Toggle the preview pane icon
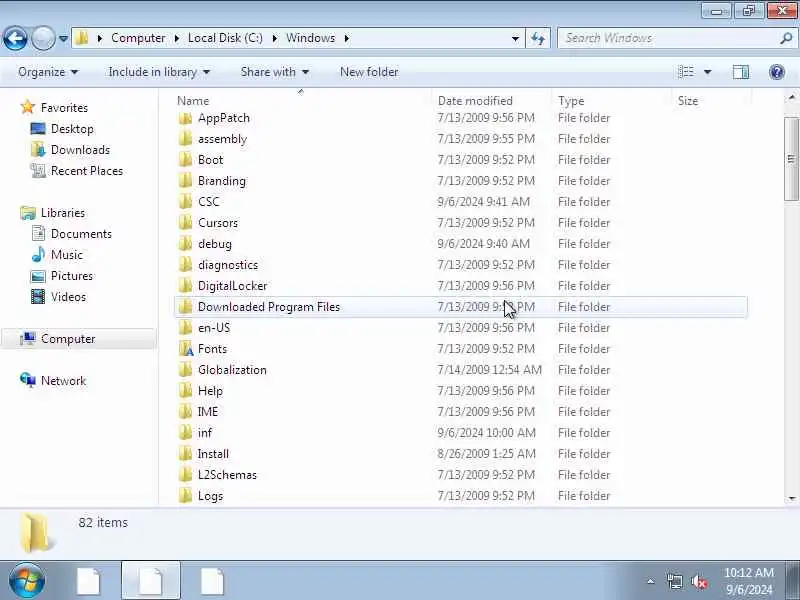Image resolution: width=800 pixels, height=600 pixels. (x=741, y=72)
